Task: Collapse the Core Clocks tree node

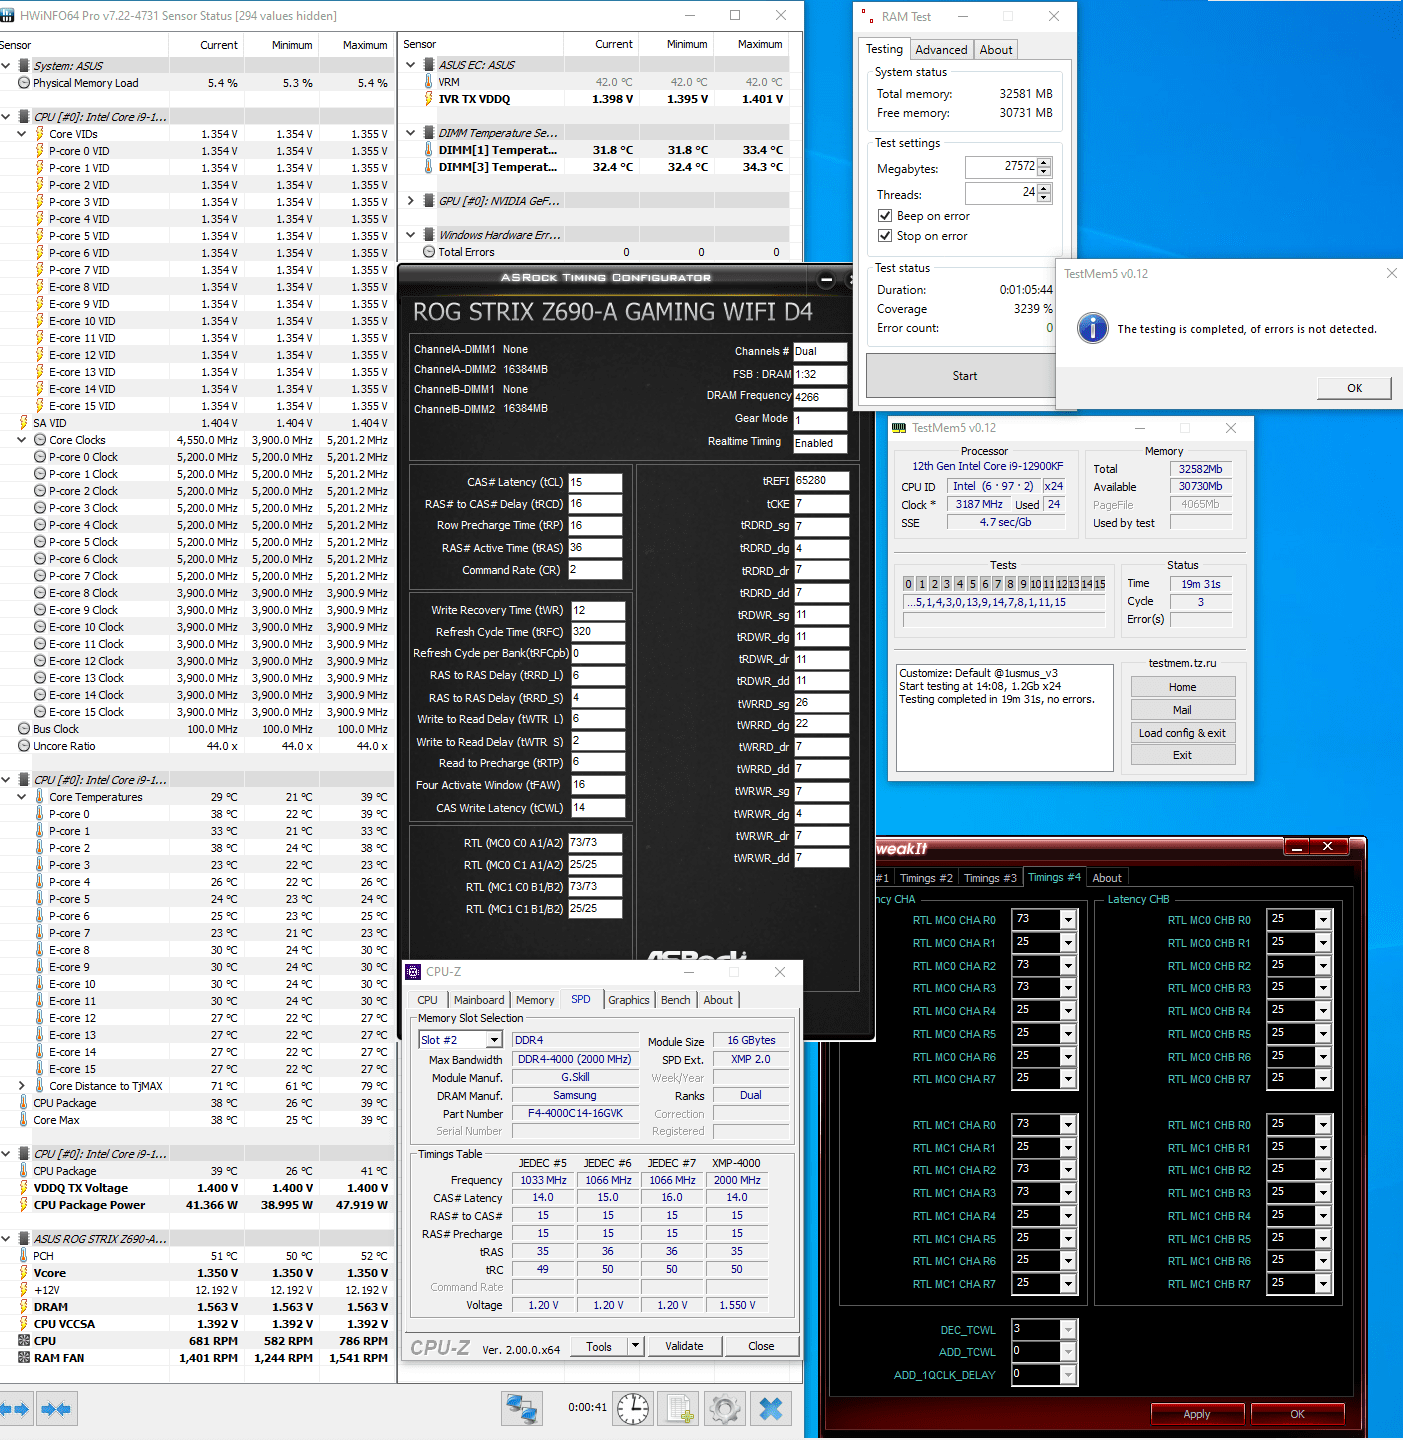Action: point(22,440)
